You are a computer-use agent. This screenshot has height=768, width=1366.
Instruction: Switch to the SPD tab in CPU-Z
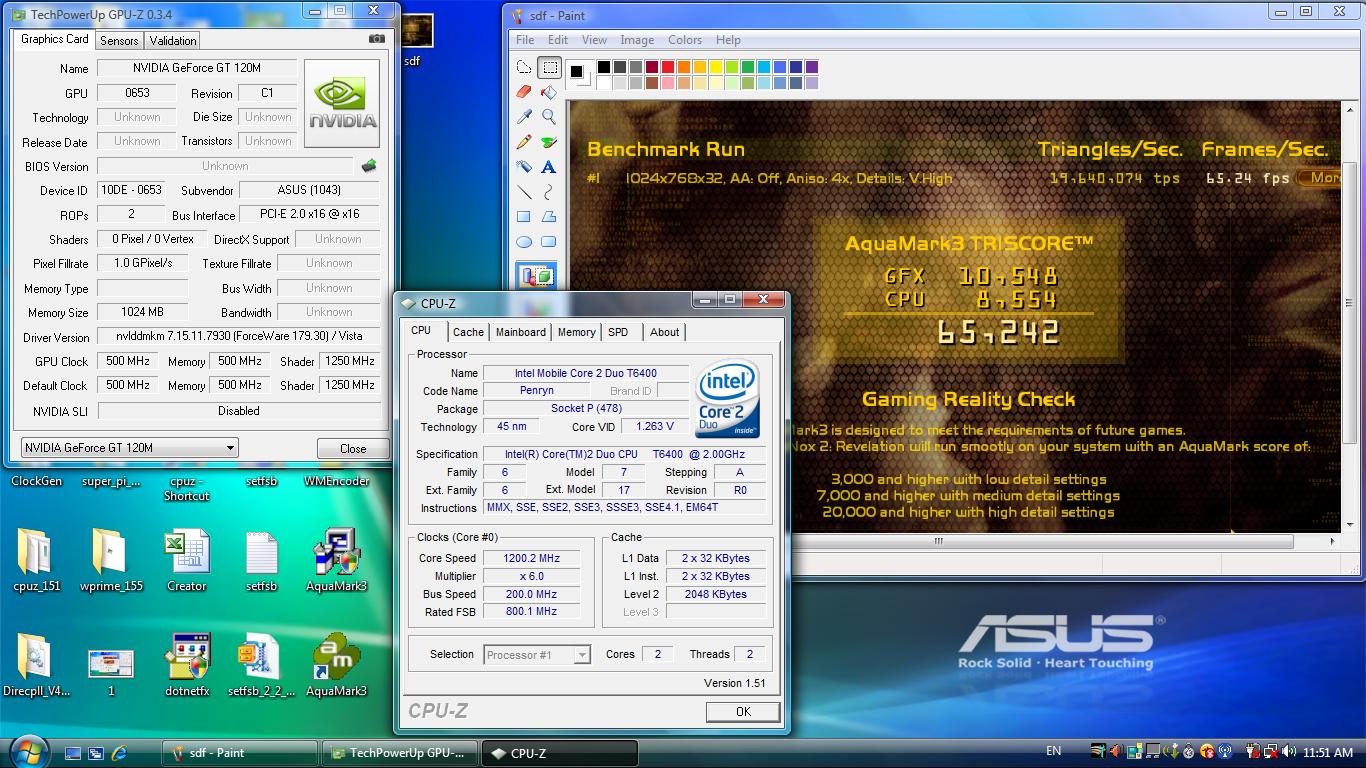pyautogui.click(x=619, y=332)
